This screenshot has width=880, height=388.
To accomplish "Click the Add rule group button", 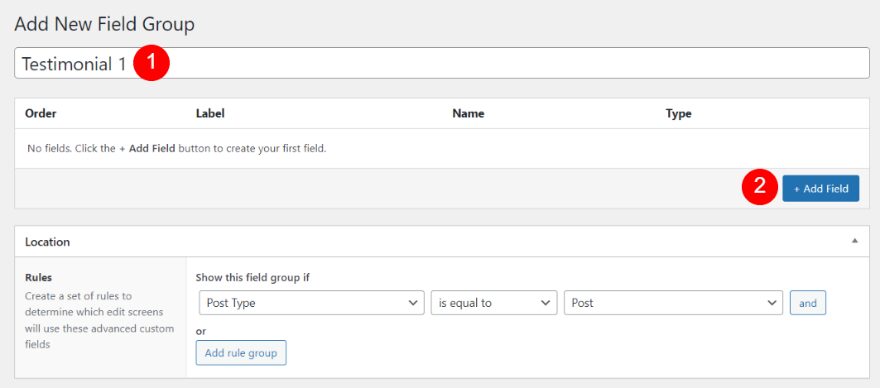I will (241, 353).
